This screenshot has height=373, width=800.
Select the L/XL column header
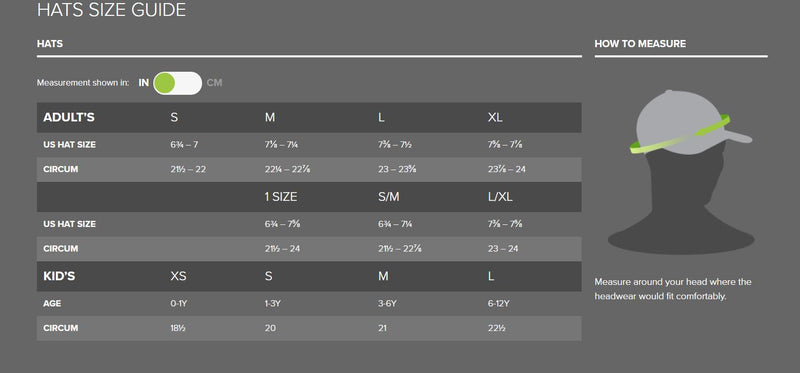click(500, 197)
